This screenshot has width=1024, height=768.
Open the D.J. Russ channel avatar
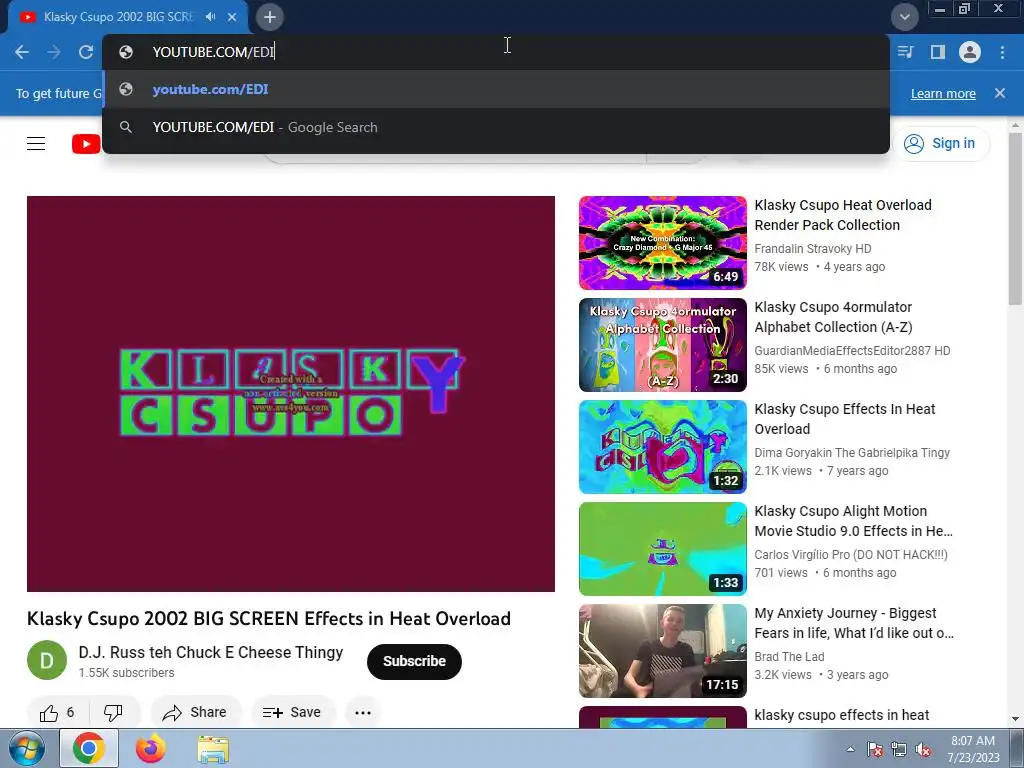(x=47, y=660)
